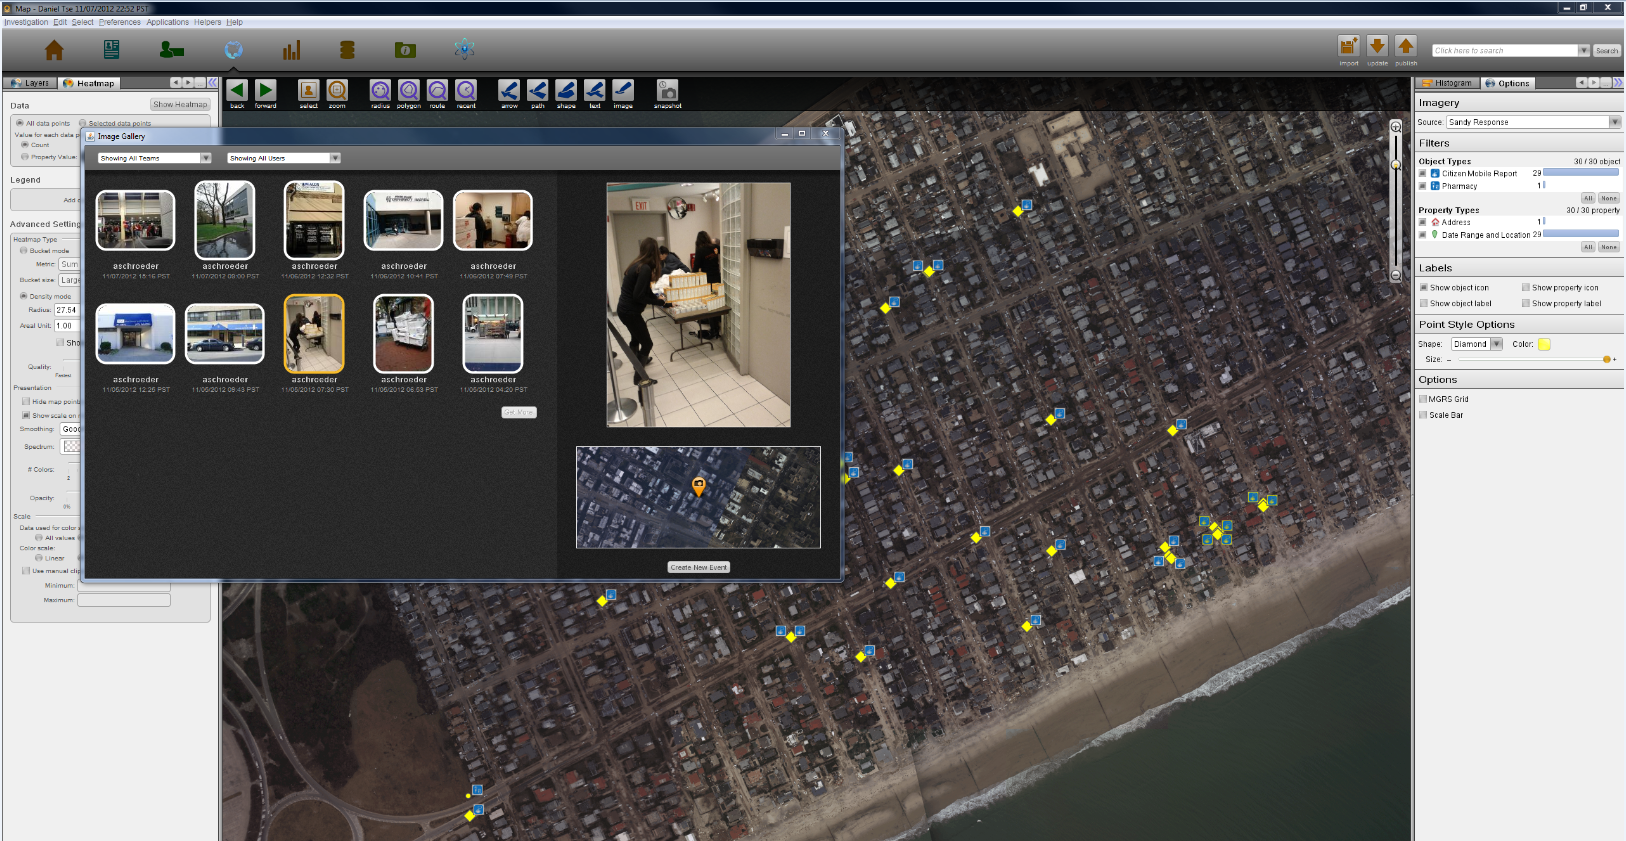Open the Showing All Teams dropdown
Image resolution: width=1626 pixels, height=841 pixels.
pos(155,158)
